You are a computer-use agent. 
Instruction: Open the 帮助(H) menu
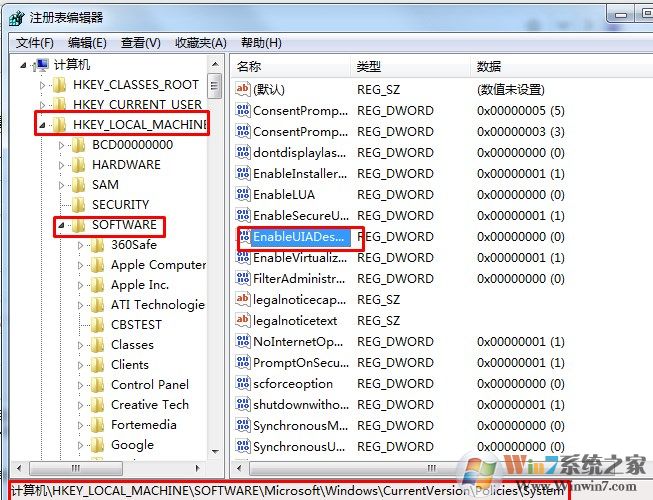click(x=261, y=42)
